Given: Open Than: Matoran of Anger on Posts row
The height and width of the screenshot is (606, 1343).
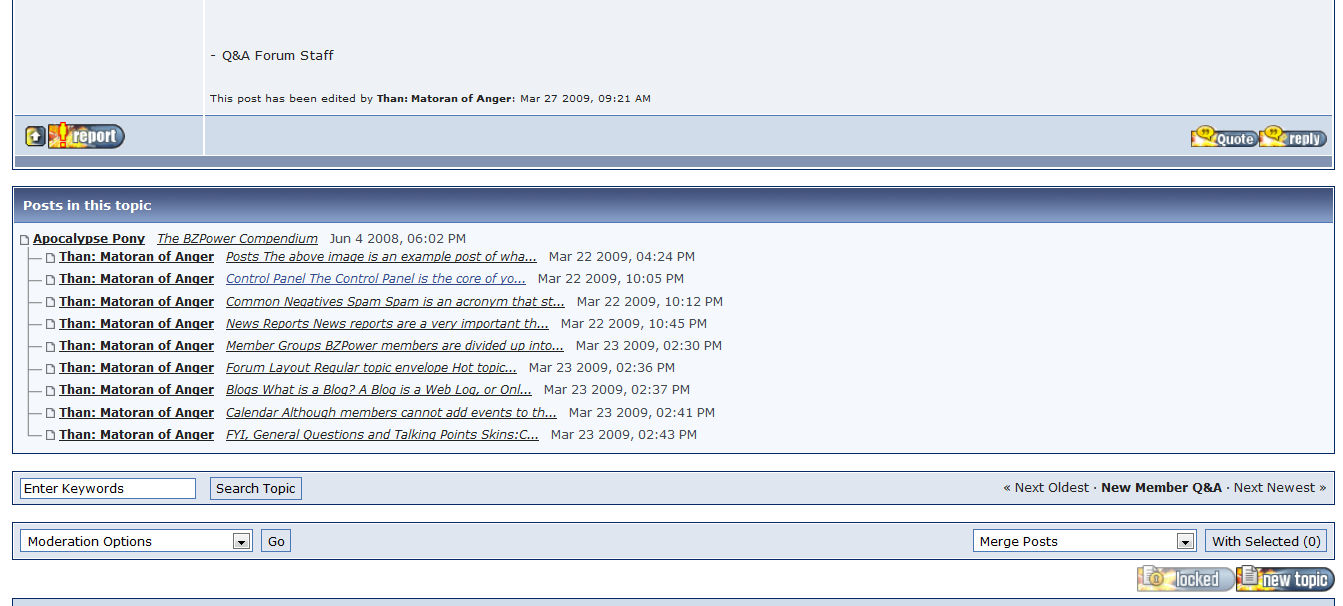Looking at the screenshot, I should pyautogui.click(x=136, y=257).
